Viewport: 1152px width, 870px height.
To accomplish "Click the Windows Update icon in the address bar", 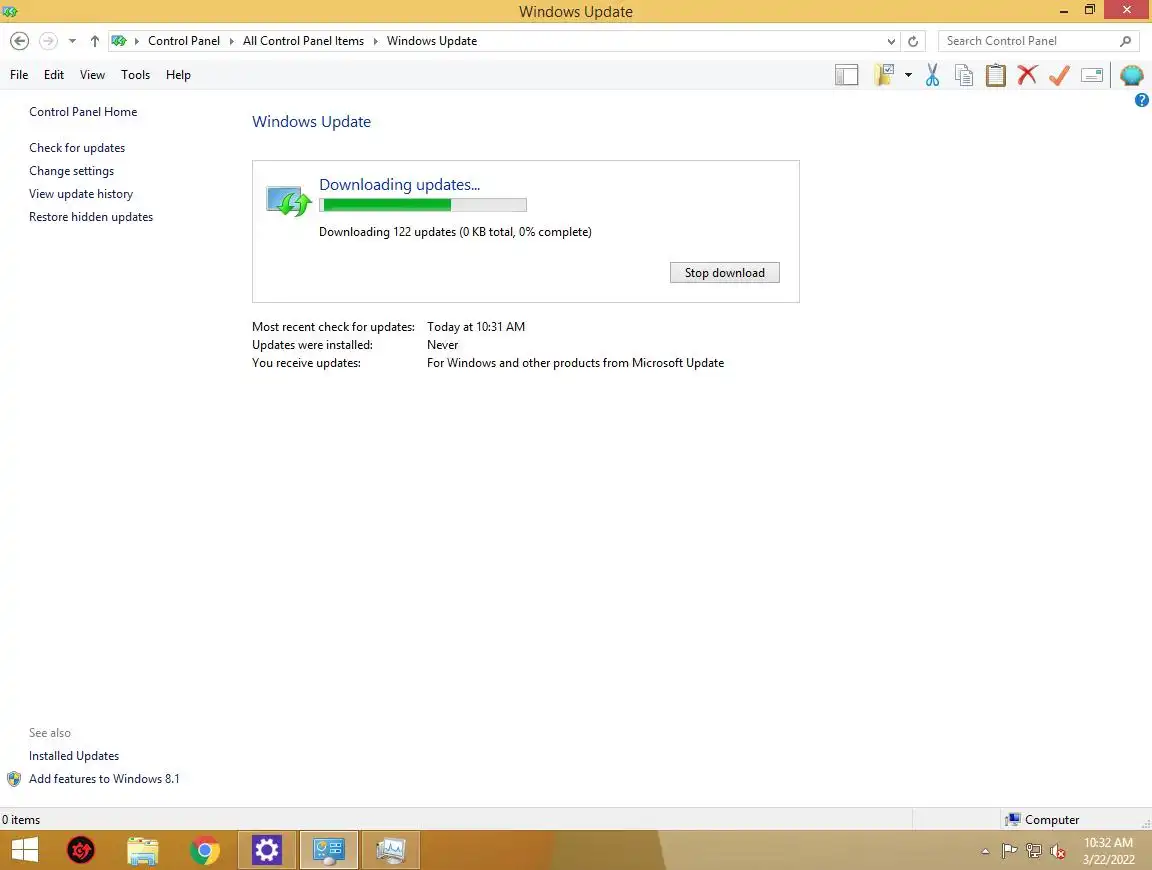I will [119, 41].
